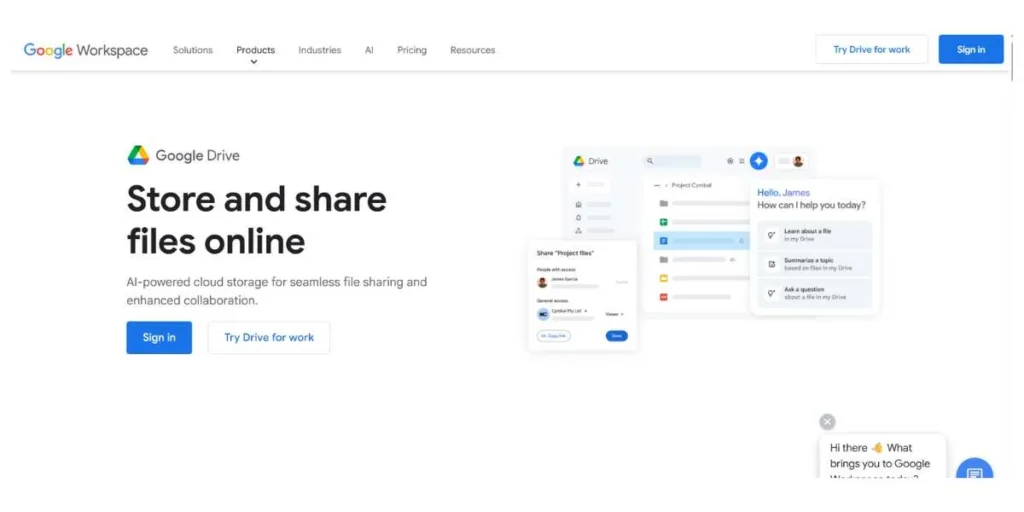
Task: Click the profile avatar in Drive preview header
Action: coord(797,161)
